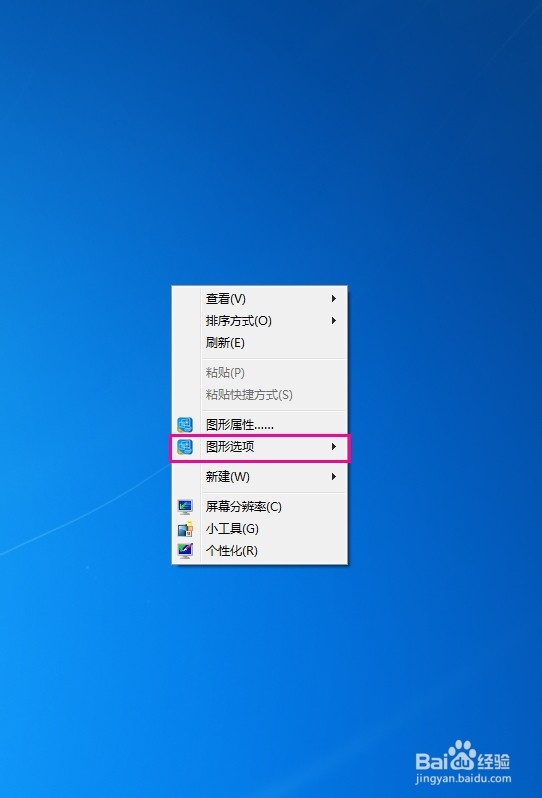Click the personalize icon beside 个性化

185,551
